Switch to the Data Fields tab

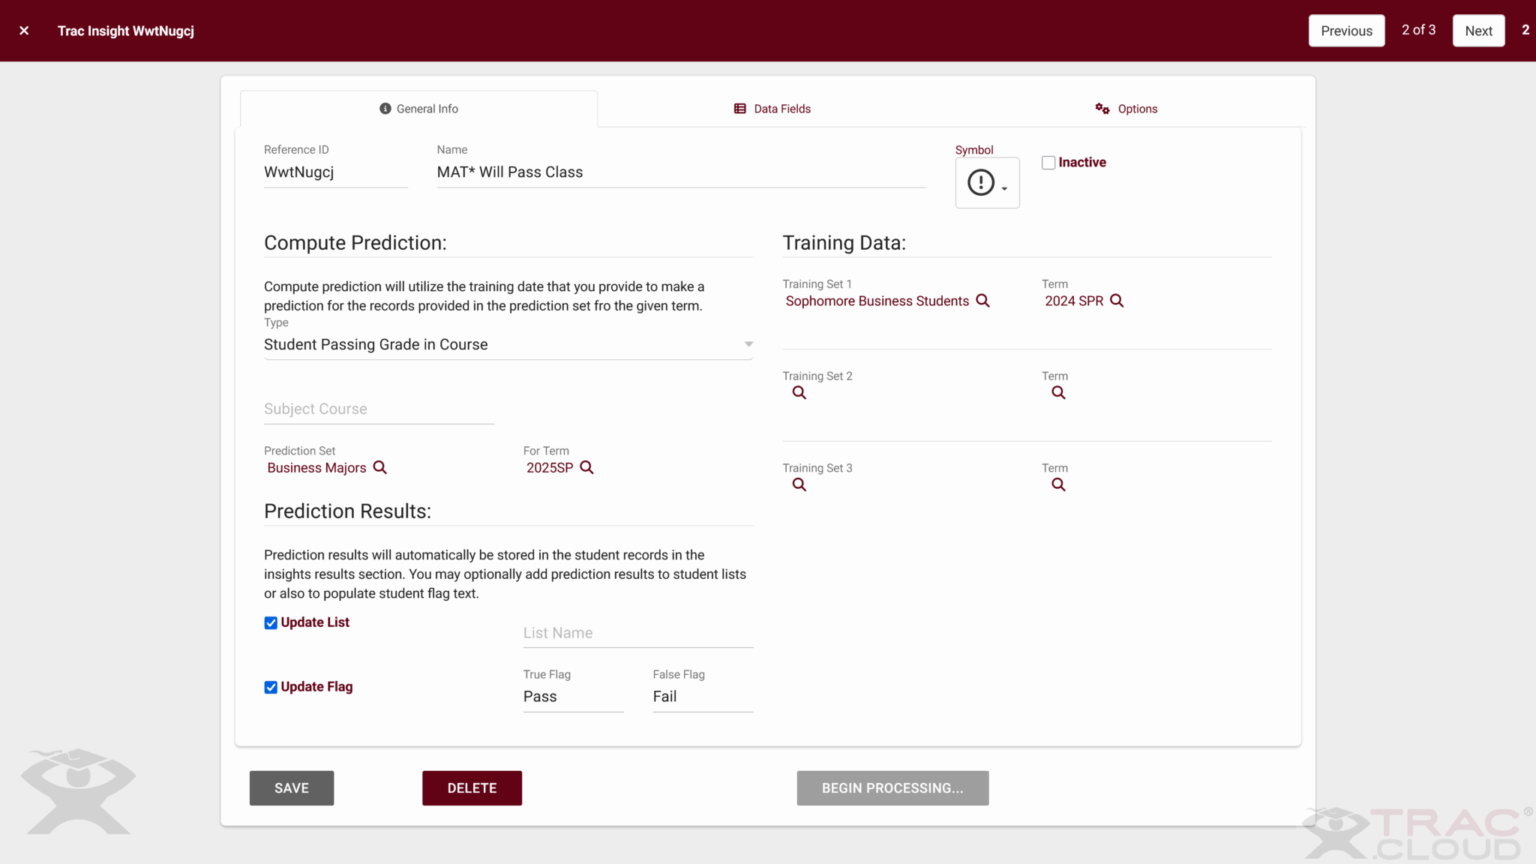point(772,109)
